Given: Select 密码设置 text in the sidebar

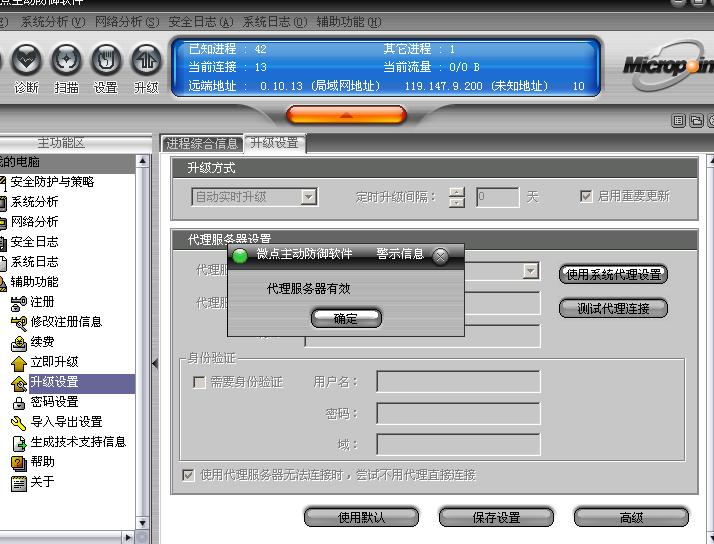Looking at the screenshot, I should click(x=54, y=402).
